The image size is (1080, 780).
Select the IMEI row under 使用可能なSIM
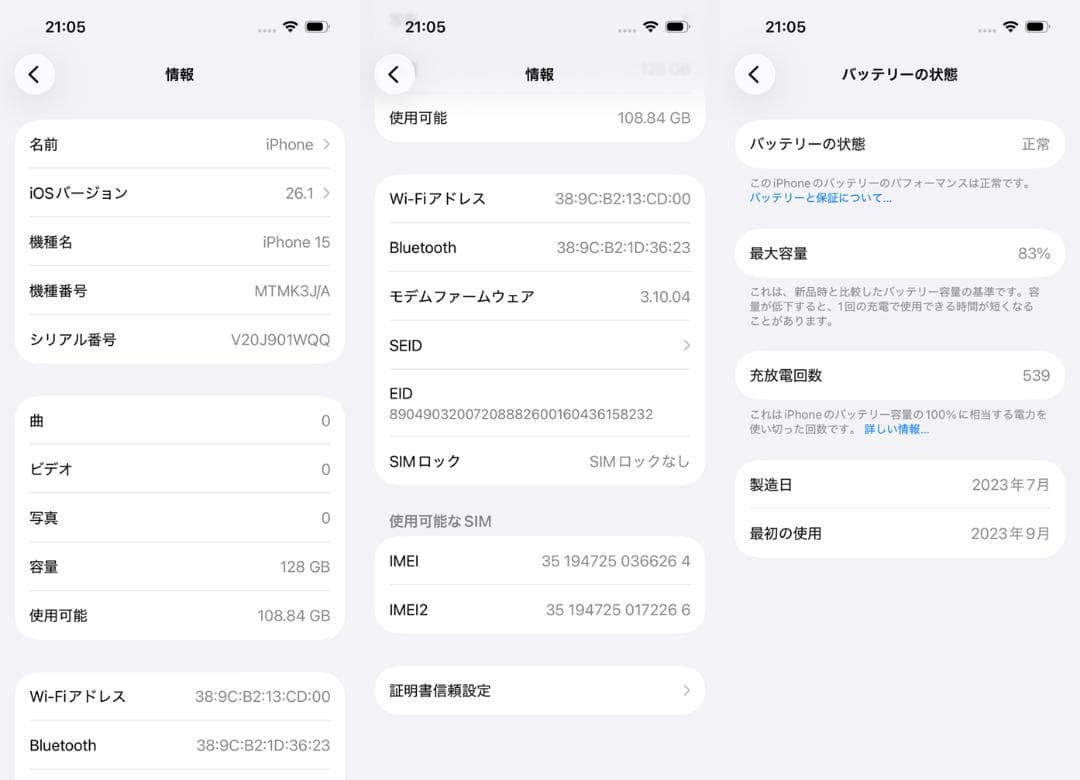pos(539,560)
